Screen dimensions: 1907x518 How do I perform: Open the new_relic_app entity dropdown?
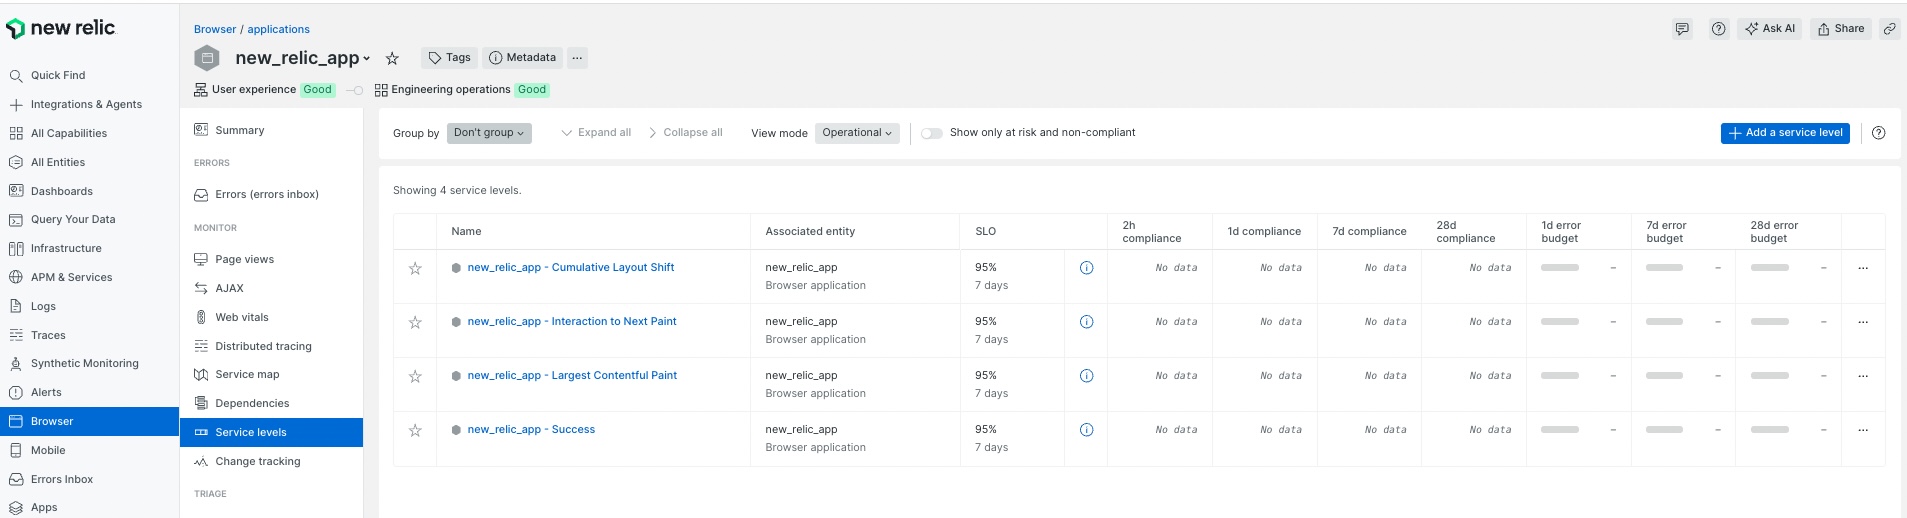(x=303, y=58)
